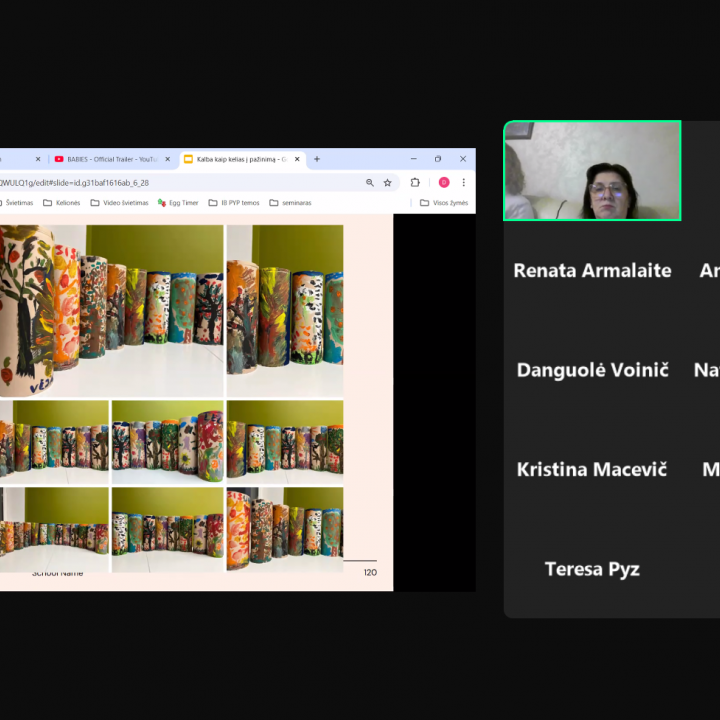Open the Chrome three-dot menu
Screen dimensions: 720x720
point(464,183)
